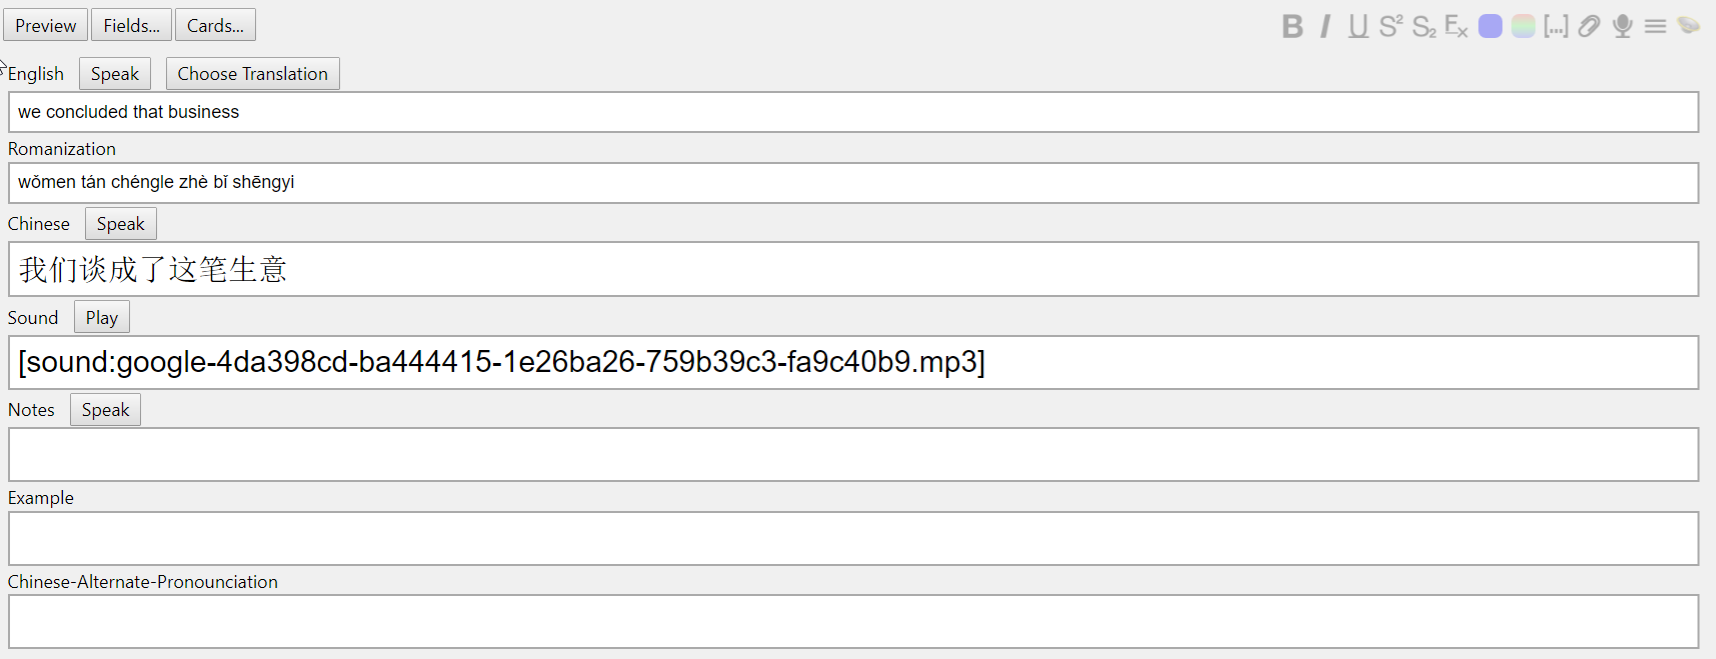Open the hamburger more-options menu
Viewport: 1716px width, 659px height.
[1655, 26]
